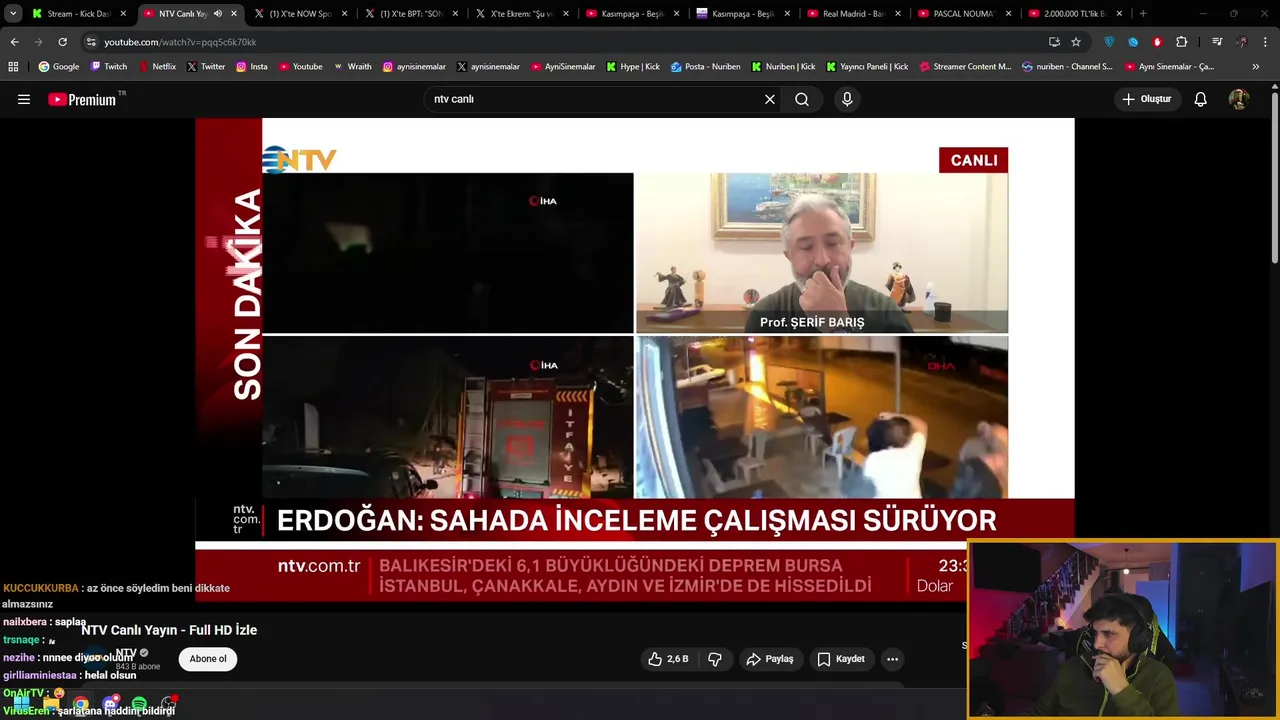Open Chrome from the taskbar

pyautogui.click(x=81, y=704)
